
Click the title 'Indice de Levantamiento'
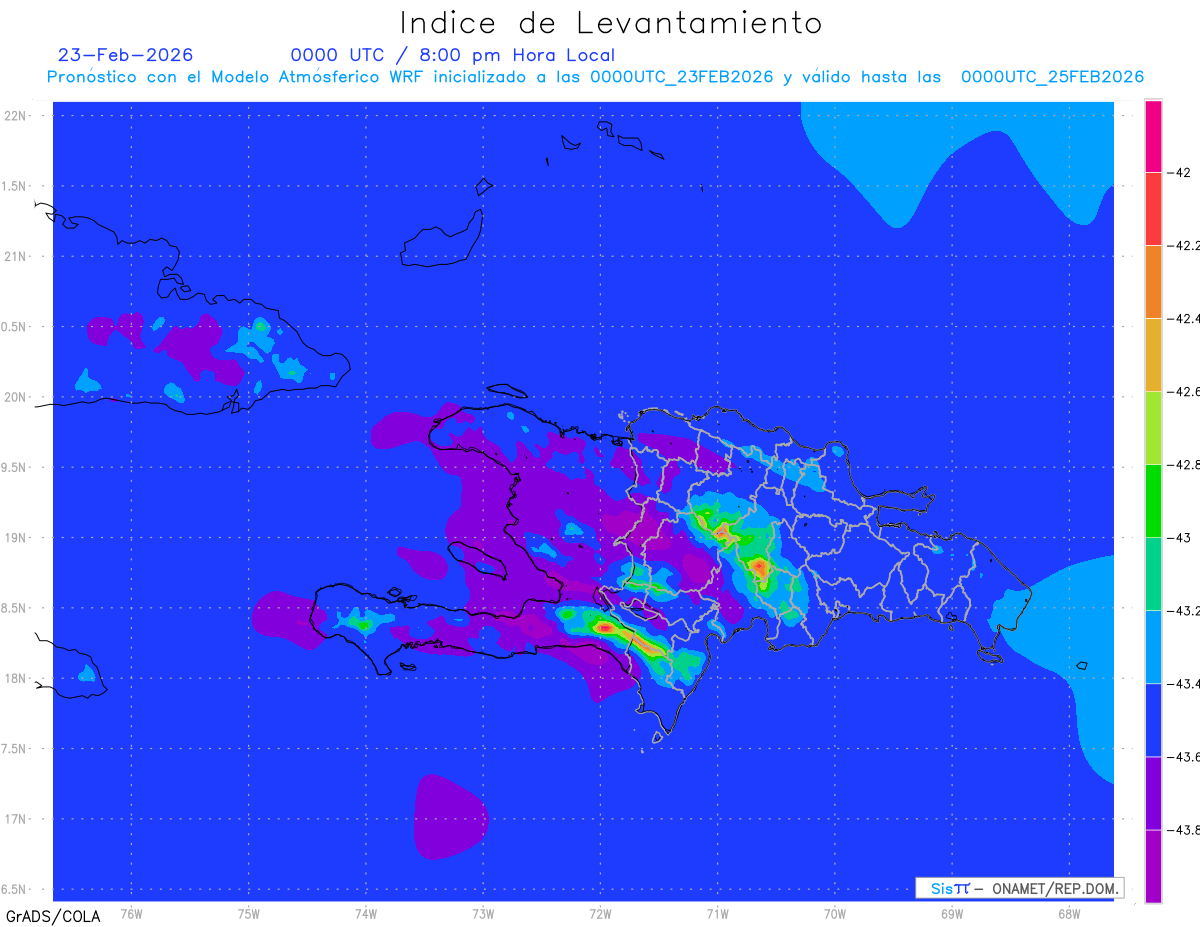(x=611, y=22)
